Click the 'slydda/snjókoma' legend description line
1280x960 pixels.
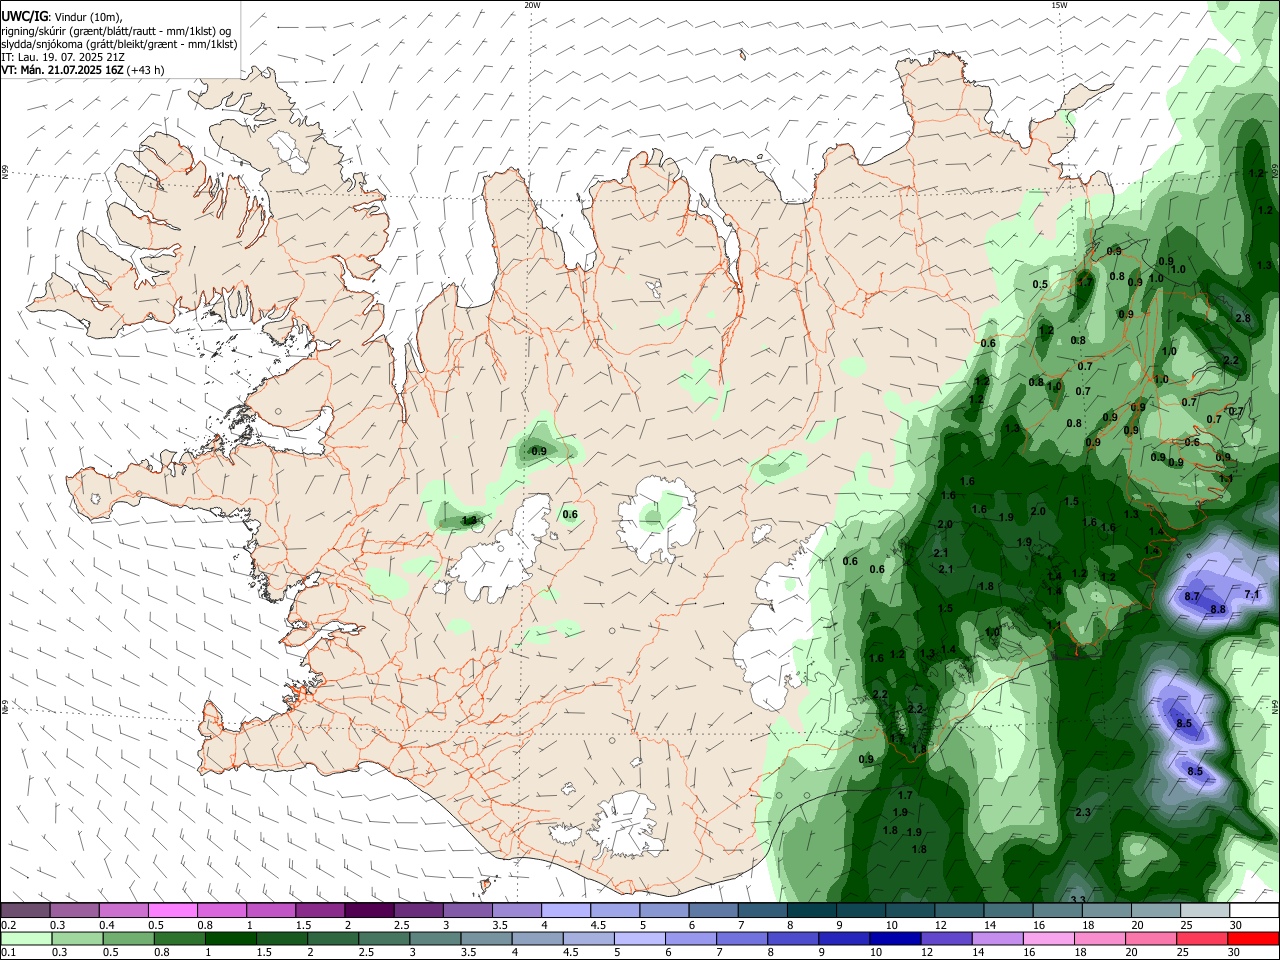click(119, 44)
